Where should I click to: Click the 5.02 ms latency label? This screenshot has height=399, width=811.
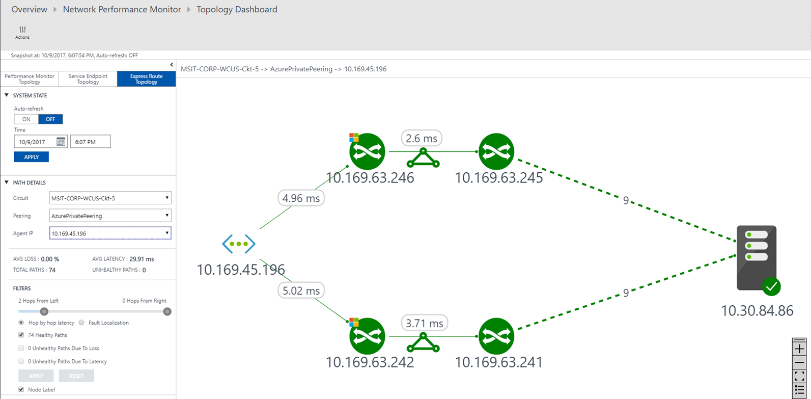(x=301, y=291)
